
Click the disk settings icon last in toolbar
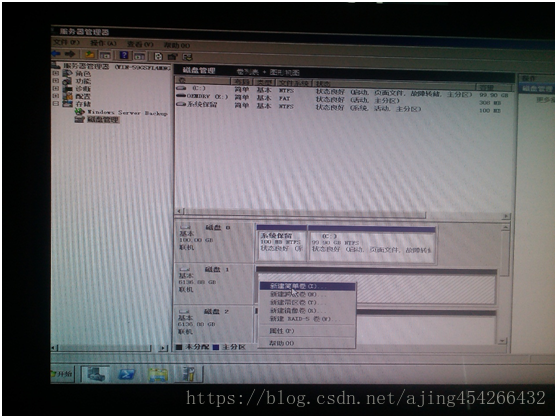pyautogui.click(x=188, y=57)
